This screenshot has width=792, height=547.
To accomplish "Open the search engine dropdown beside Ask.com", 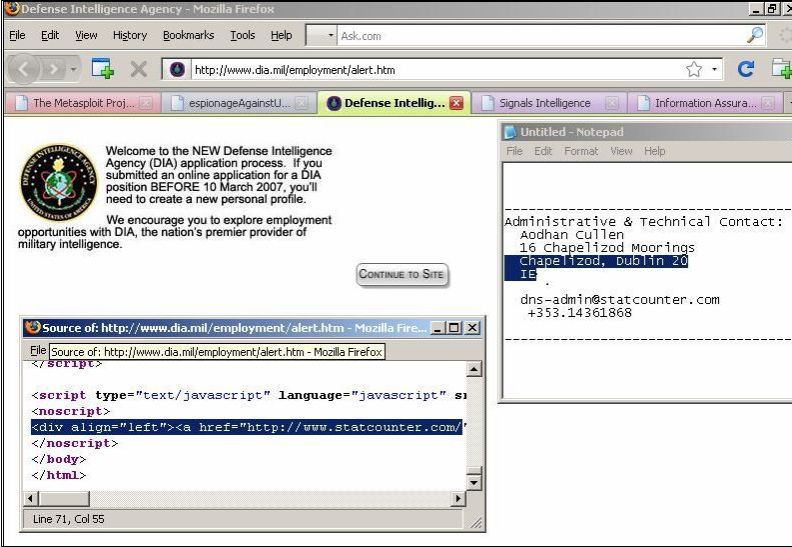I will (x=331, y=35).
